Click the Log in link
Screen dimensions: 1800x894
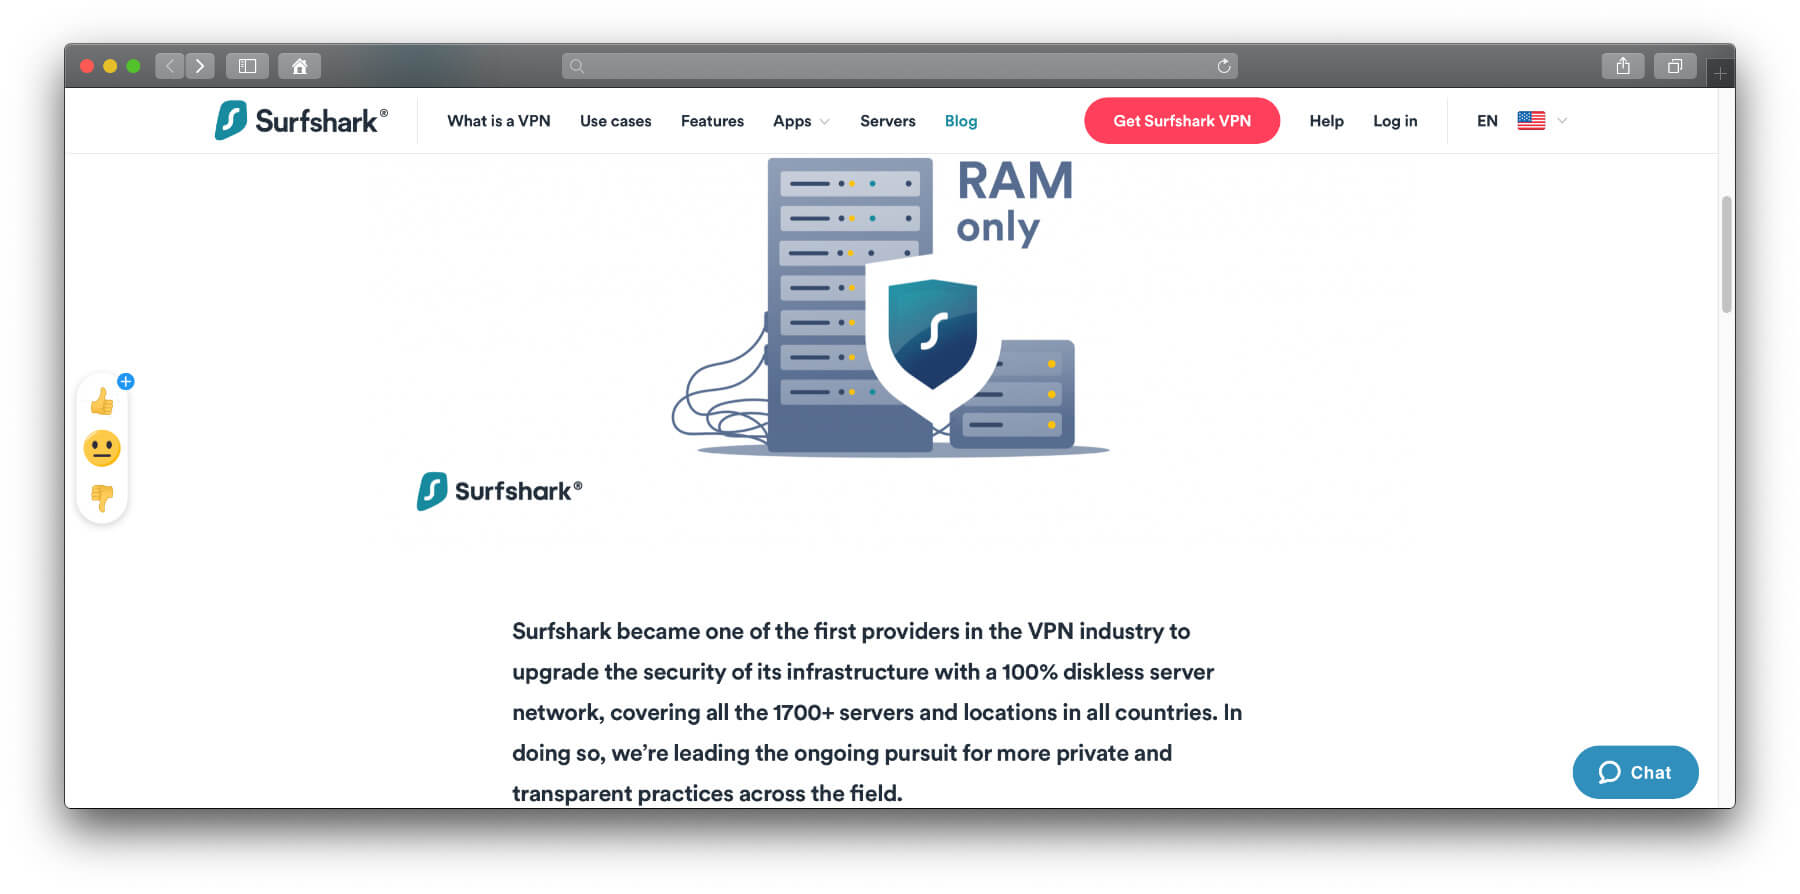click(x=1395, y=121)
